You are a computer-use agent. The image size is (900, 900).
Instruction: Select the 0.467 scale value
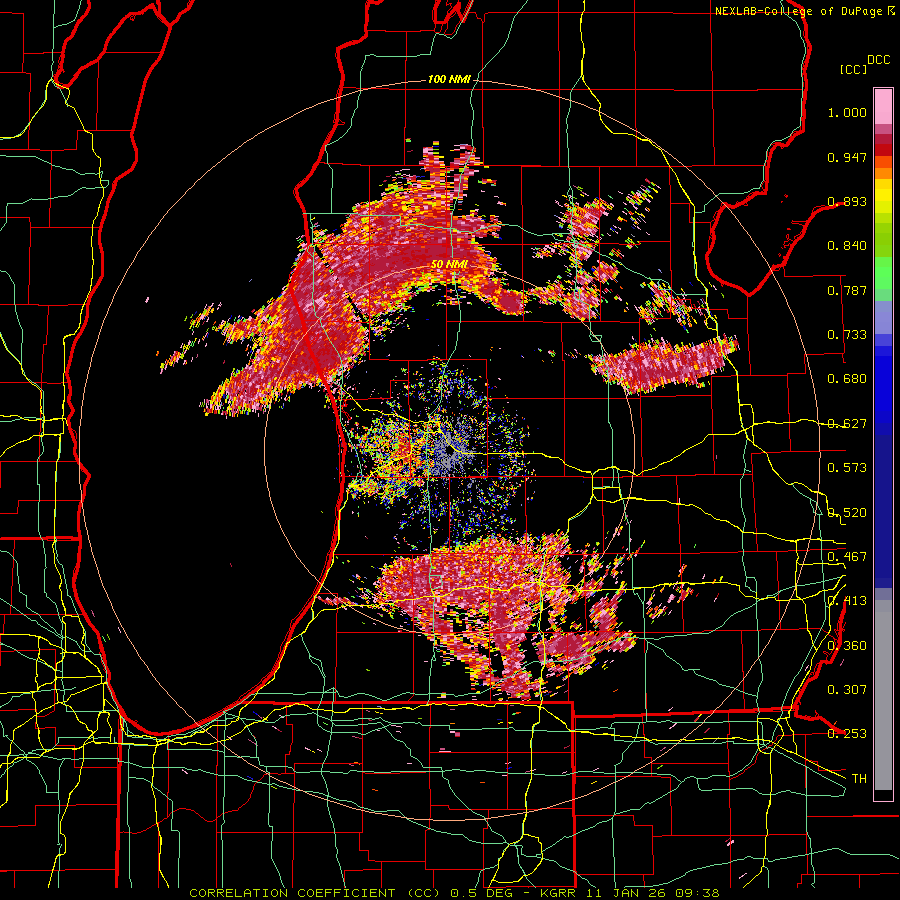[847, 556]
